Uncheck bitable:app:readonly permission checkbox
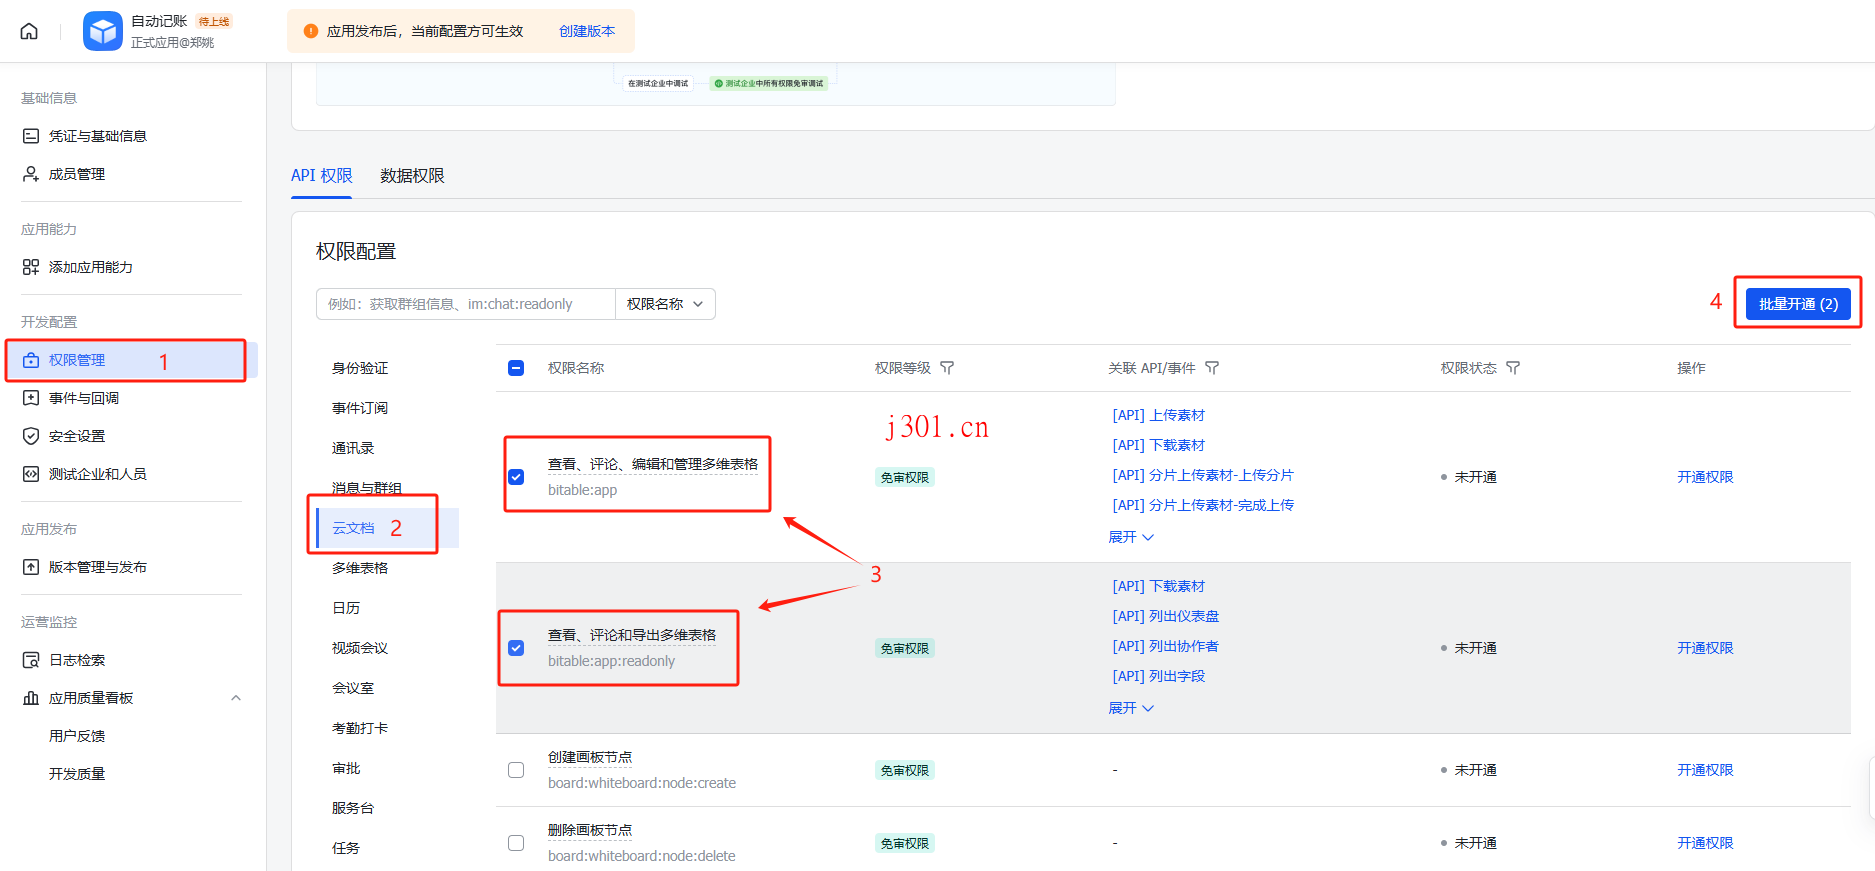Image resolution: width=1875 pixels, height=871 pixels. pyautogui.click(x=516, y=648)
